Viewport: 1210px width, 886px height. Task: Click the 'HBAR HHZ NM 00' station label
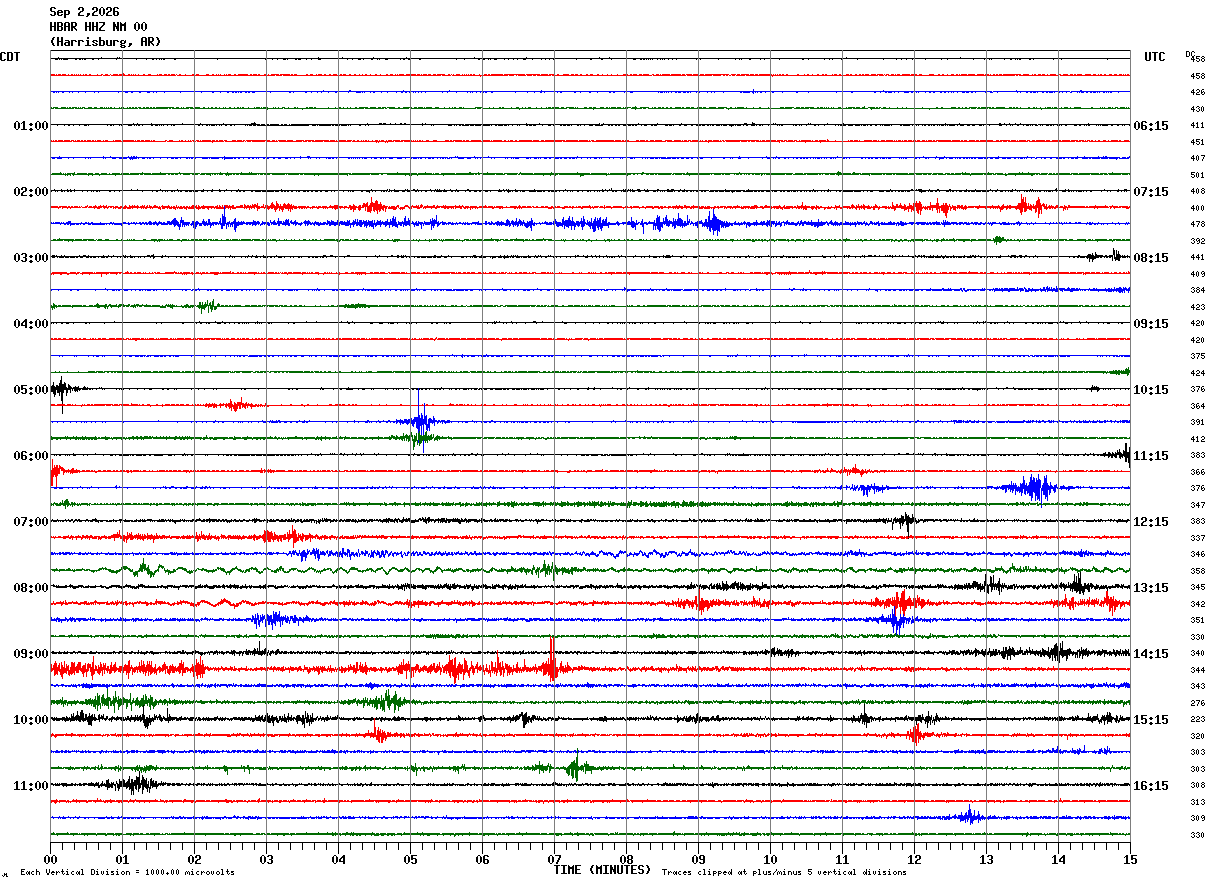[x=98, y=27]
